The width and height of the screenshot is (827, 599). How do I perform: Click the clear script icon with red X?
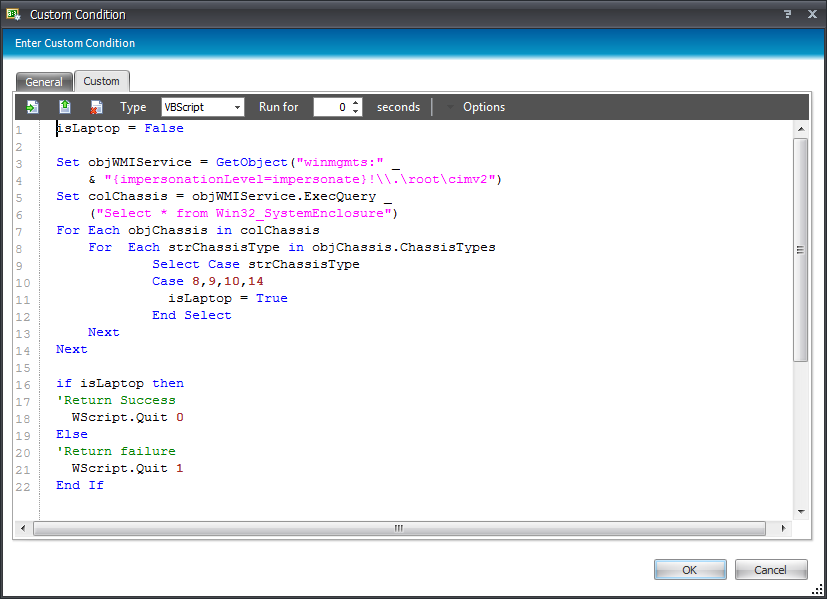coord(96,107)
